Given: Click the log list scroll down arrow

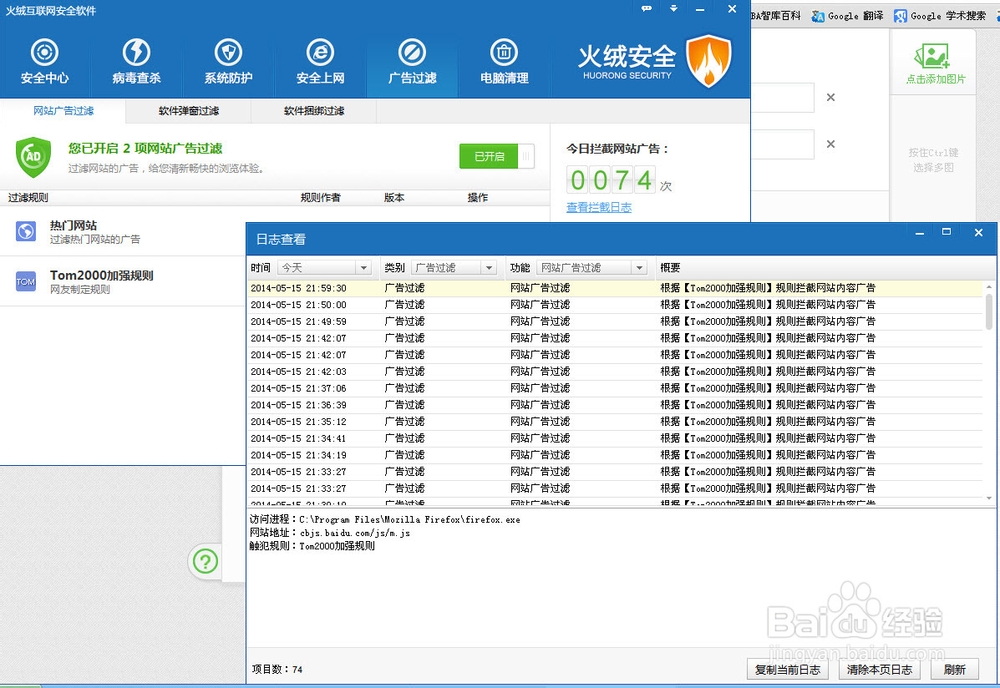Looking at the screenshot, I should pos(989,499).
